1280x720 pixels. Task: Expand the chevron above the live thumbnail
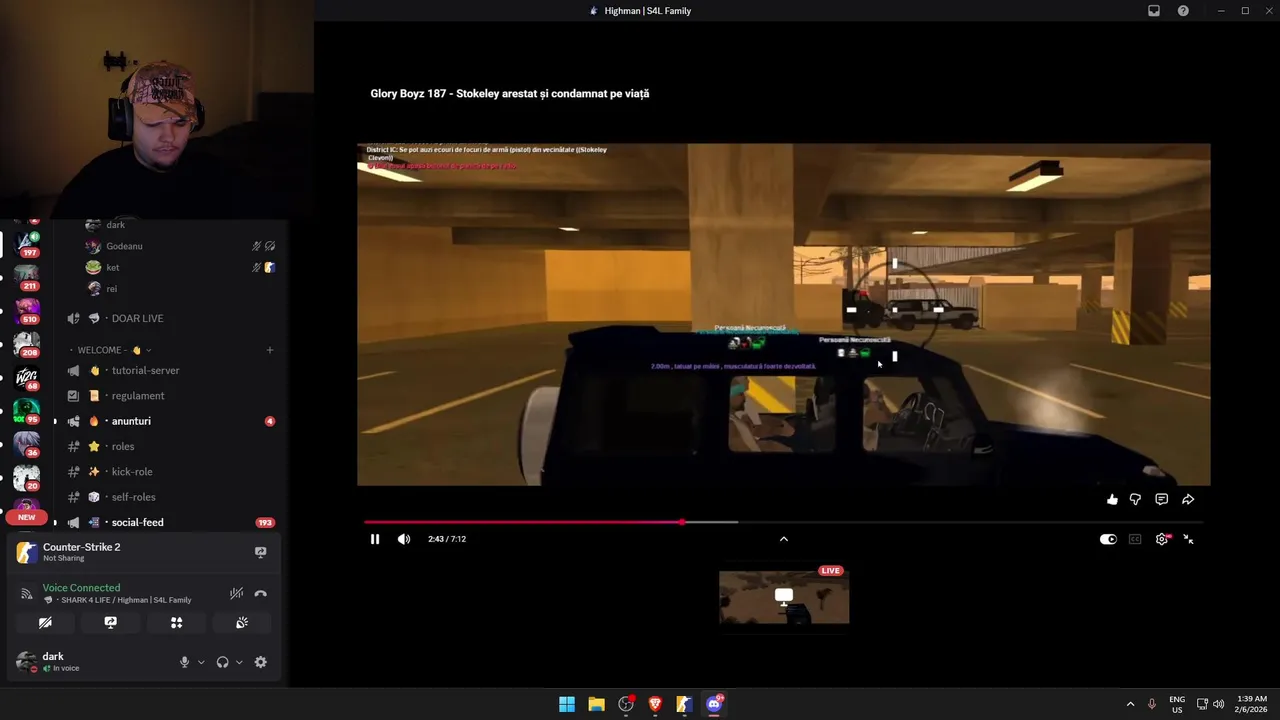tap(784, 539)
